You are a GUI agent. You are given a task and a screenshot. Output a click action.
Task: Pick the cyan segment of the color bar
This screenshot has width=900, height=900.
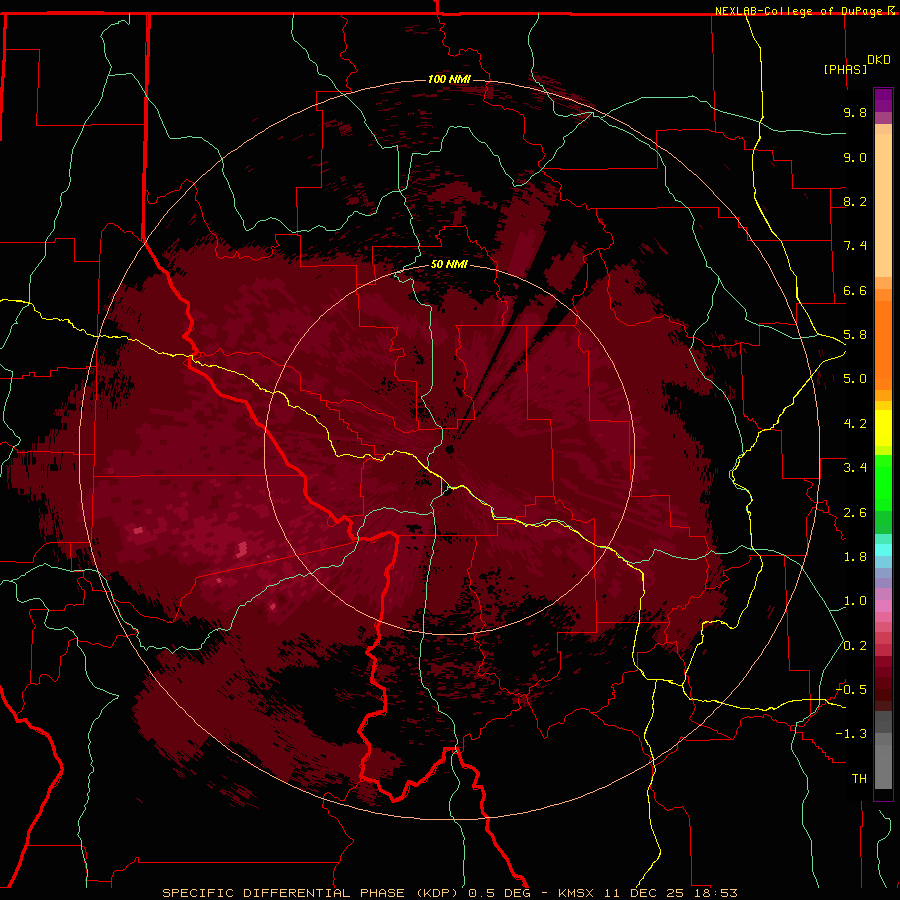[883, 550]
